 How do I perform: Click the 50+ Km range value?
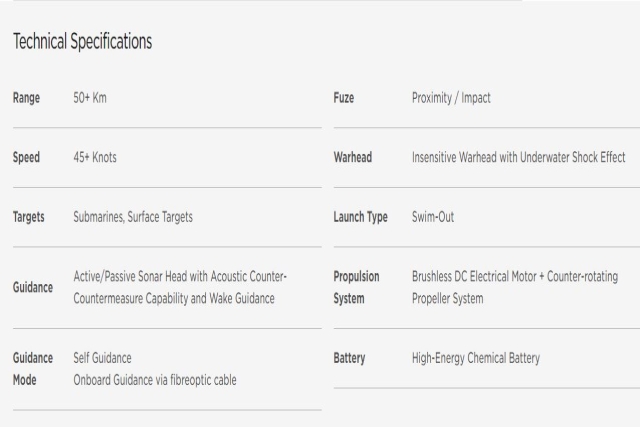coord(90,98)
